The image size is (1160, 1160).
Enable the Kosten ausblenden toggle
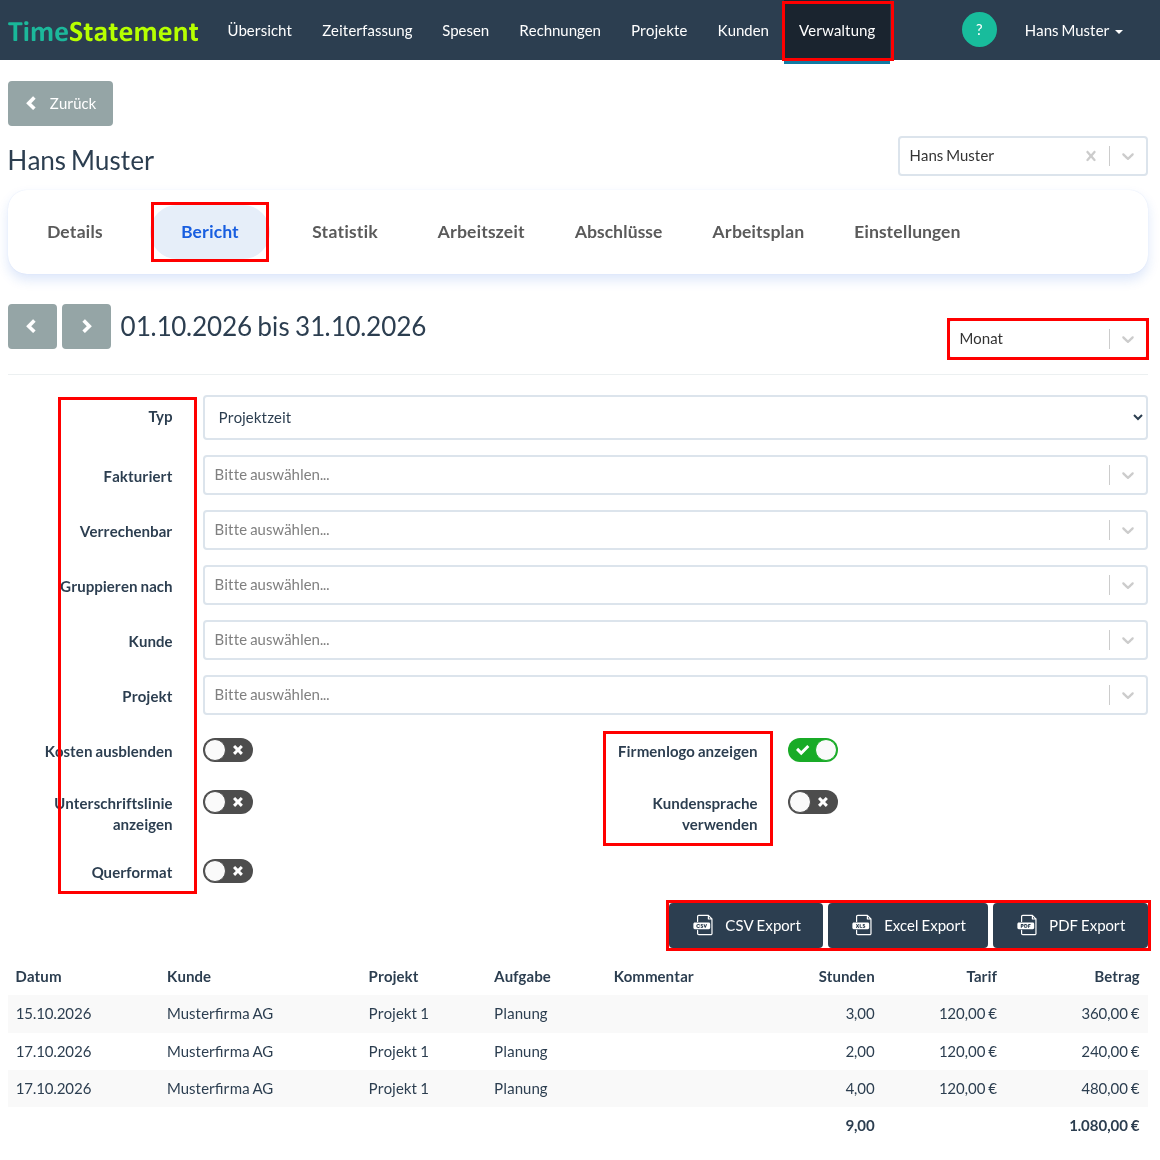click(x=228, y=750)
